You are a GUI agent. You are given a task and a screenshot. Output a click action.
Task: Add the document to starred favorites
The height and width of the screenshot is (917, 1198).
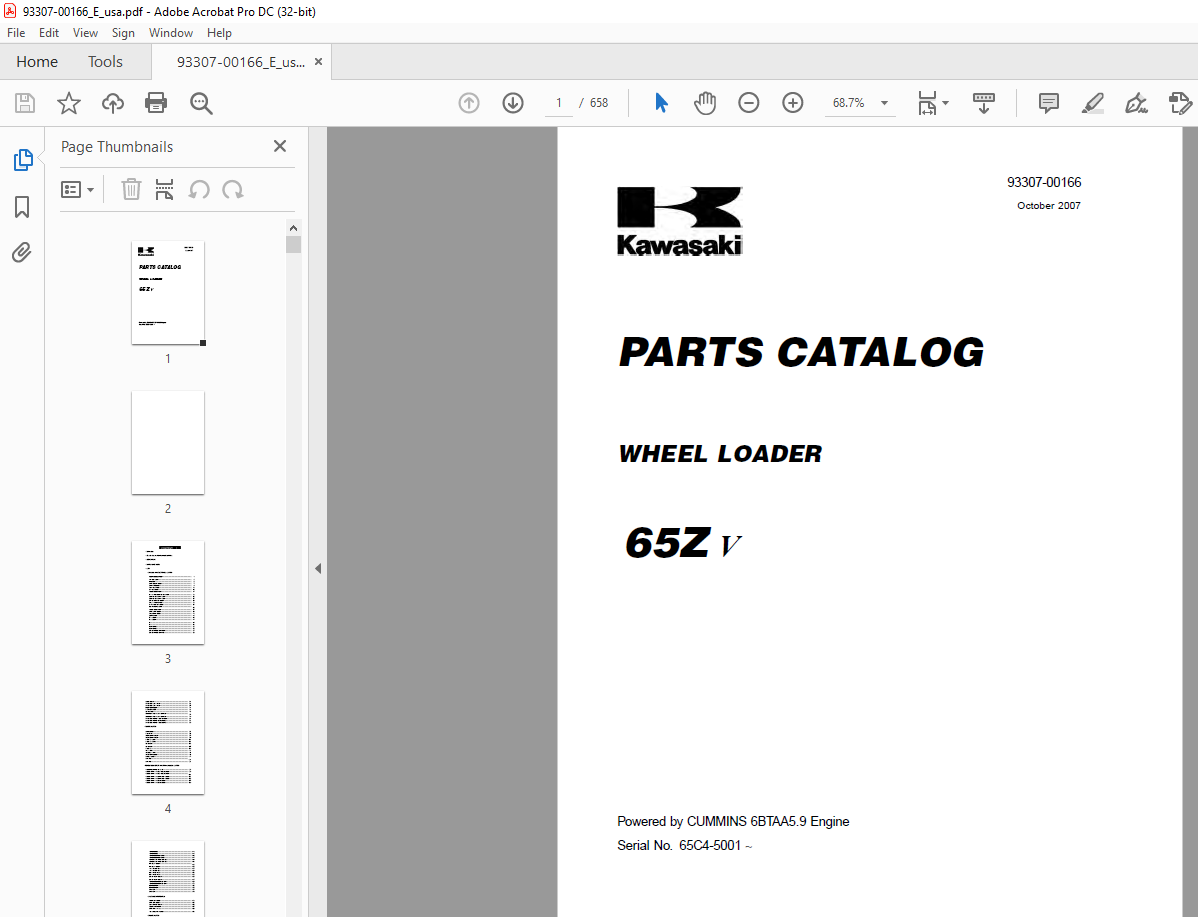(69, 103)
